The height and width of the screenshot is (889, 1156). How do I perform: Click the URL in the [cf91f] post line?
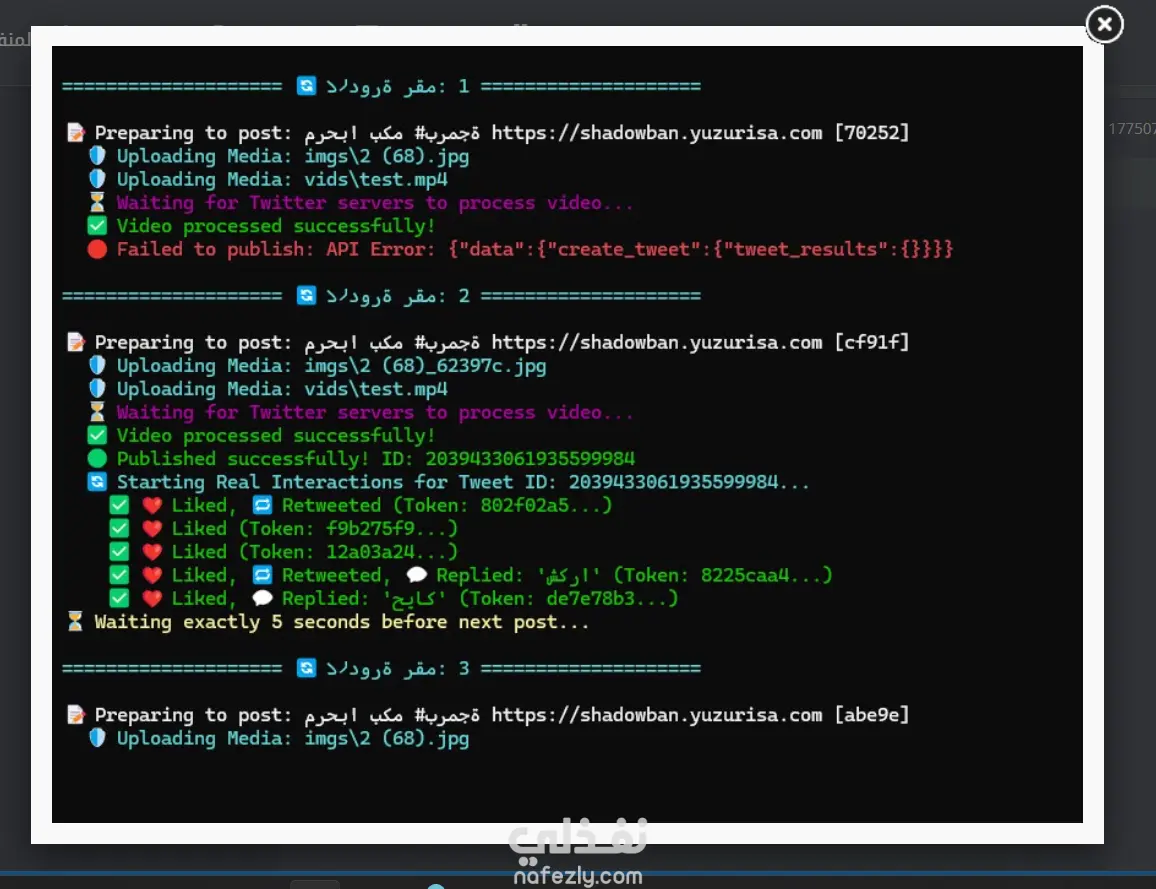pos(656,342)
